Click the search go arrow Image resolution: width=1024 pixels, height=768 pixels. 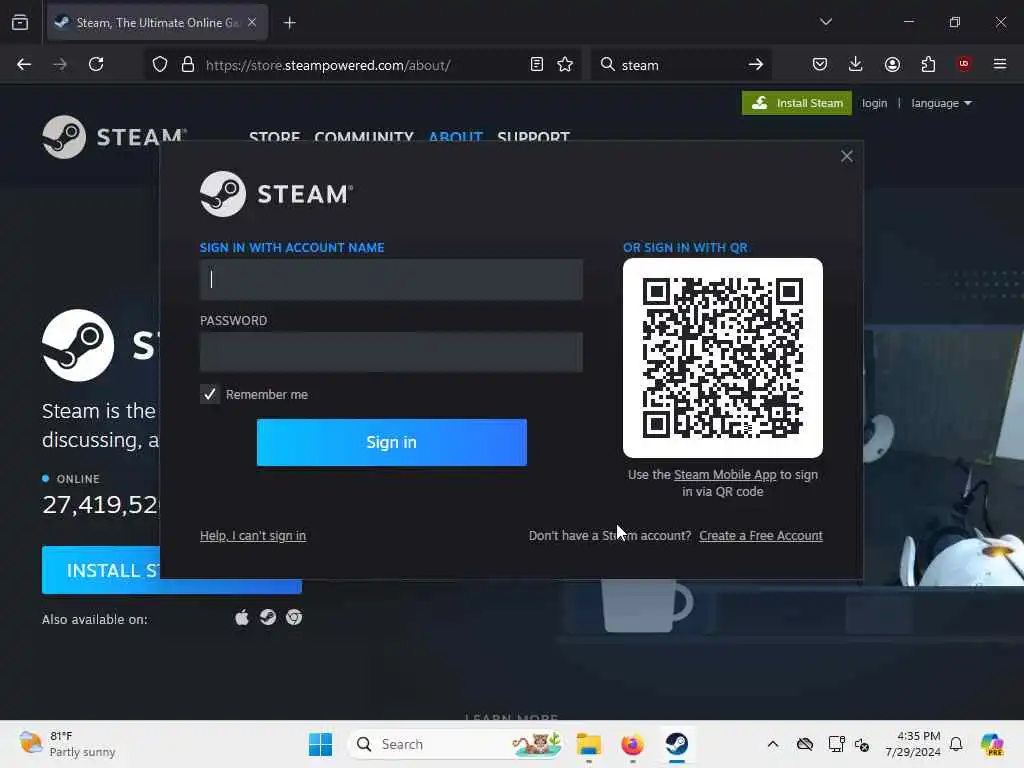(x=756, y=65)
